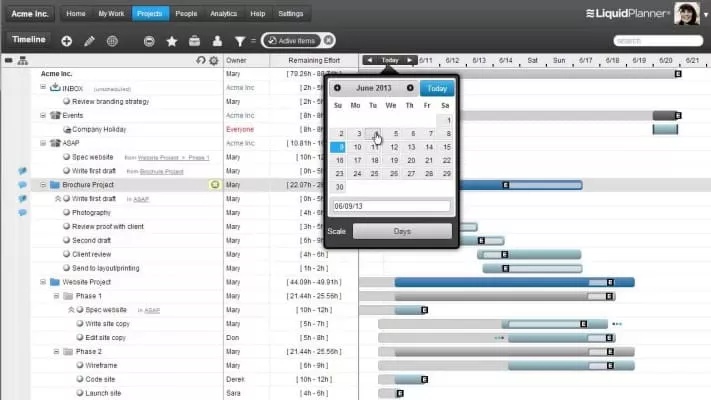The height and width of the screenshot is (400, 711).
Task: Collapse the Phase 2 subfolder
Action: pyautogui.click(x=56, y=352)
